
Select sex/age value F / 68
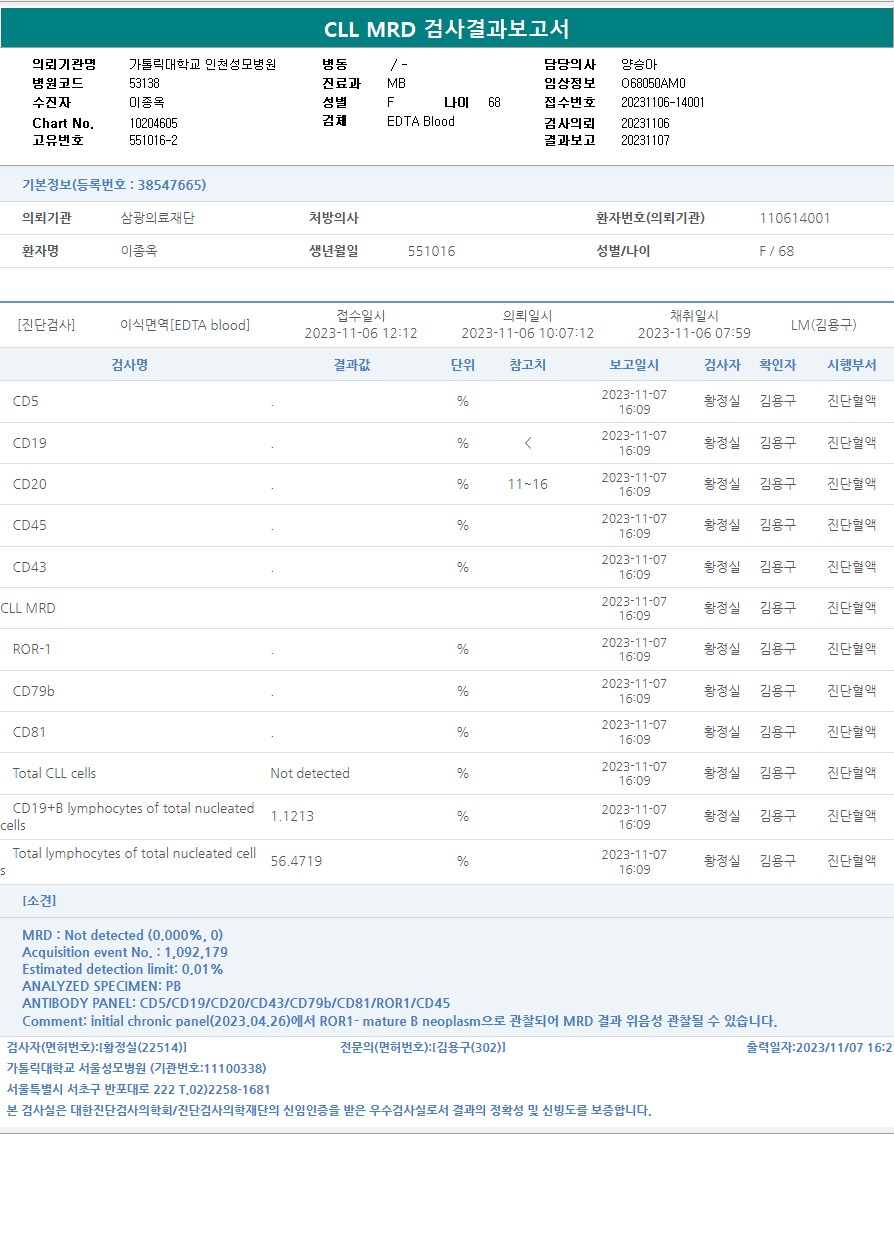pos(777,251)
